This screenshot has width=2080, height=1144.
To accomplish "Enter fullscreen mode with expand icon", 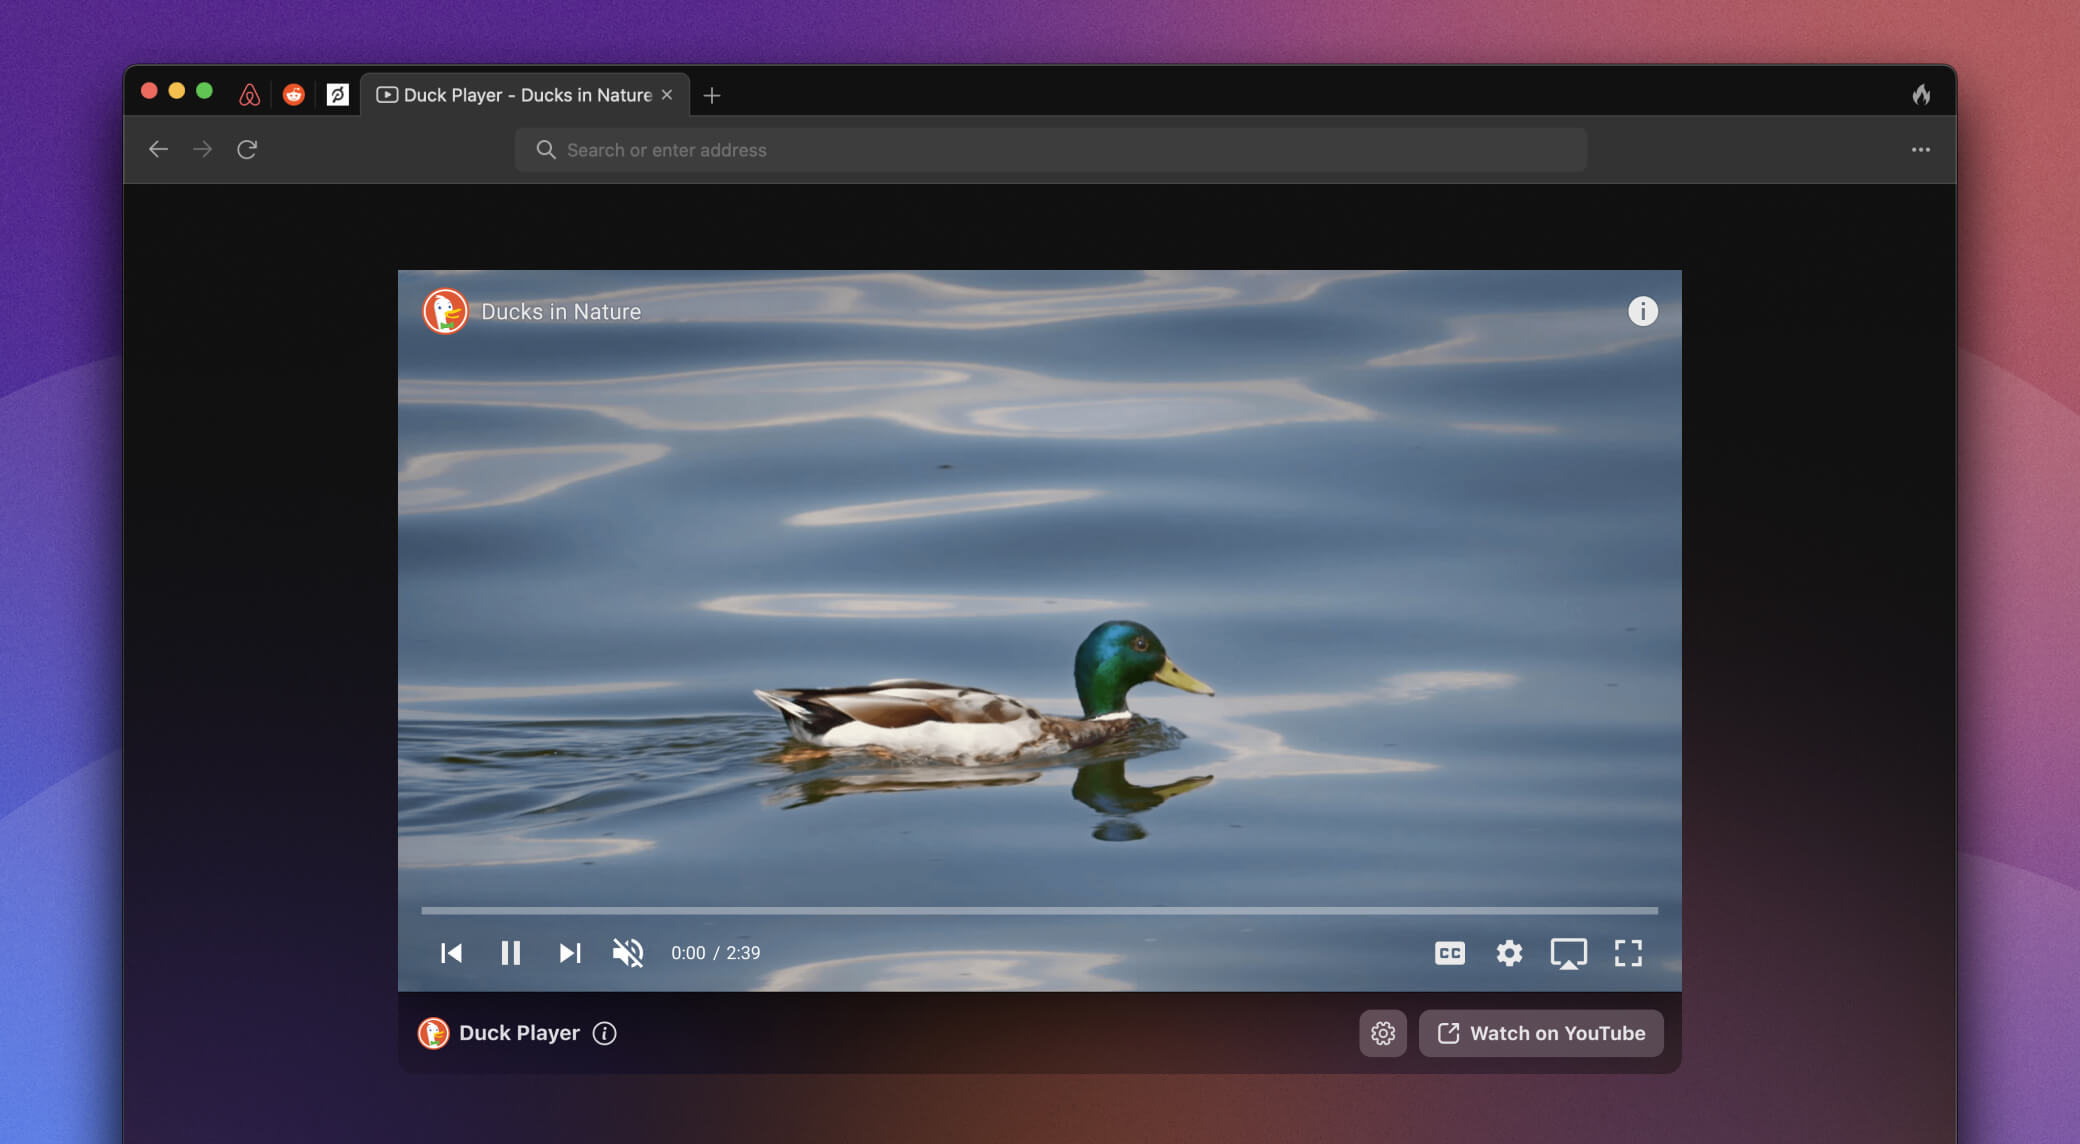I will pyautogui.click(x=1627, y=951).
